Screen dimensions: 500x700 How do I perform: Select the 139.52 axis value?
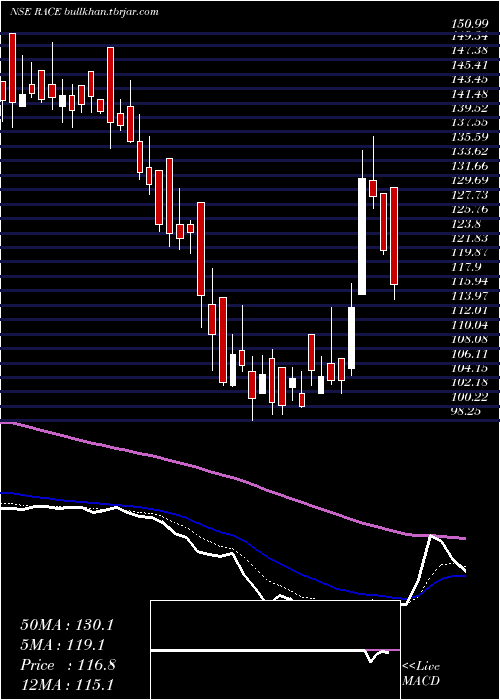[472, 108]
